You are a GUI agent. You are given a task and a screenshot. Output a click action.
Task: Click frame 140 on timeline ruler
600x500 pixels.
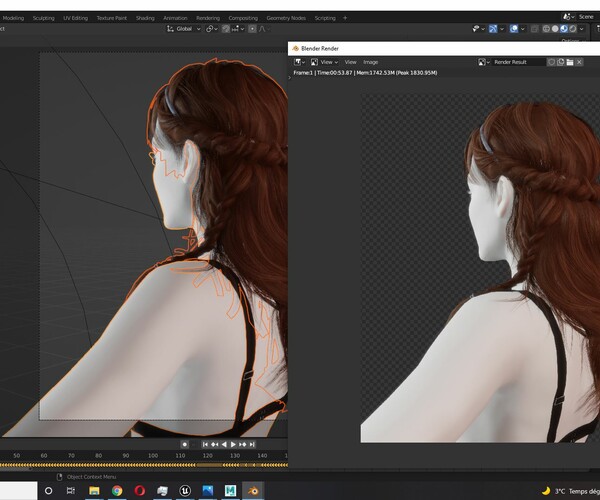click(x=262, y=456)
